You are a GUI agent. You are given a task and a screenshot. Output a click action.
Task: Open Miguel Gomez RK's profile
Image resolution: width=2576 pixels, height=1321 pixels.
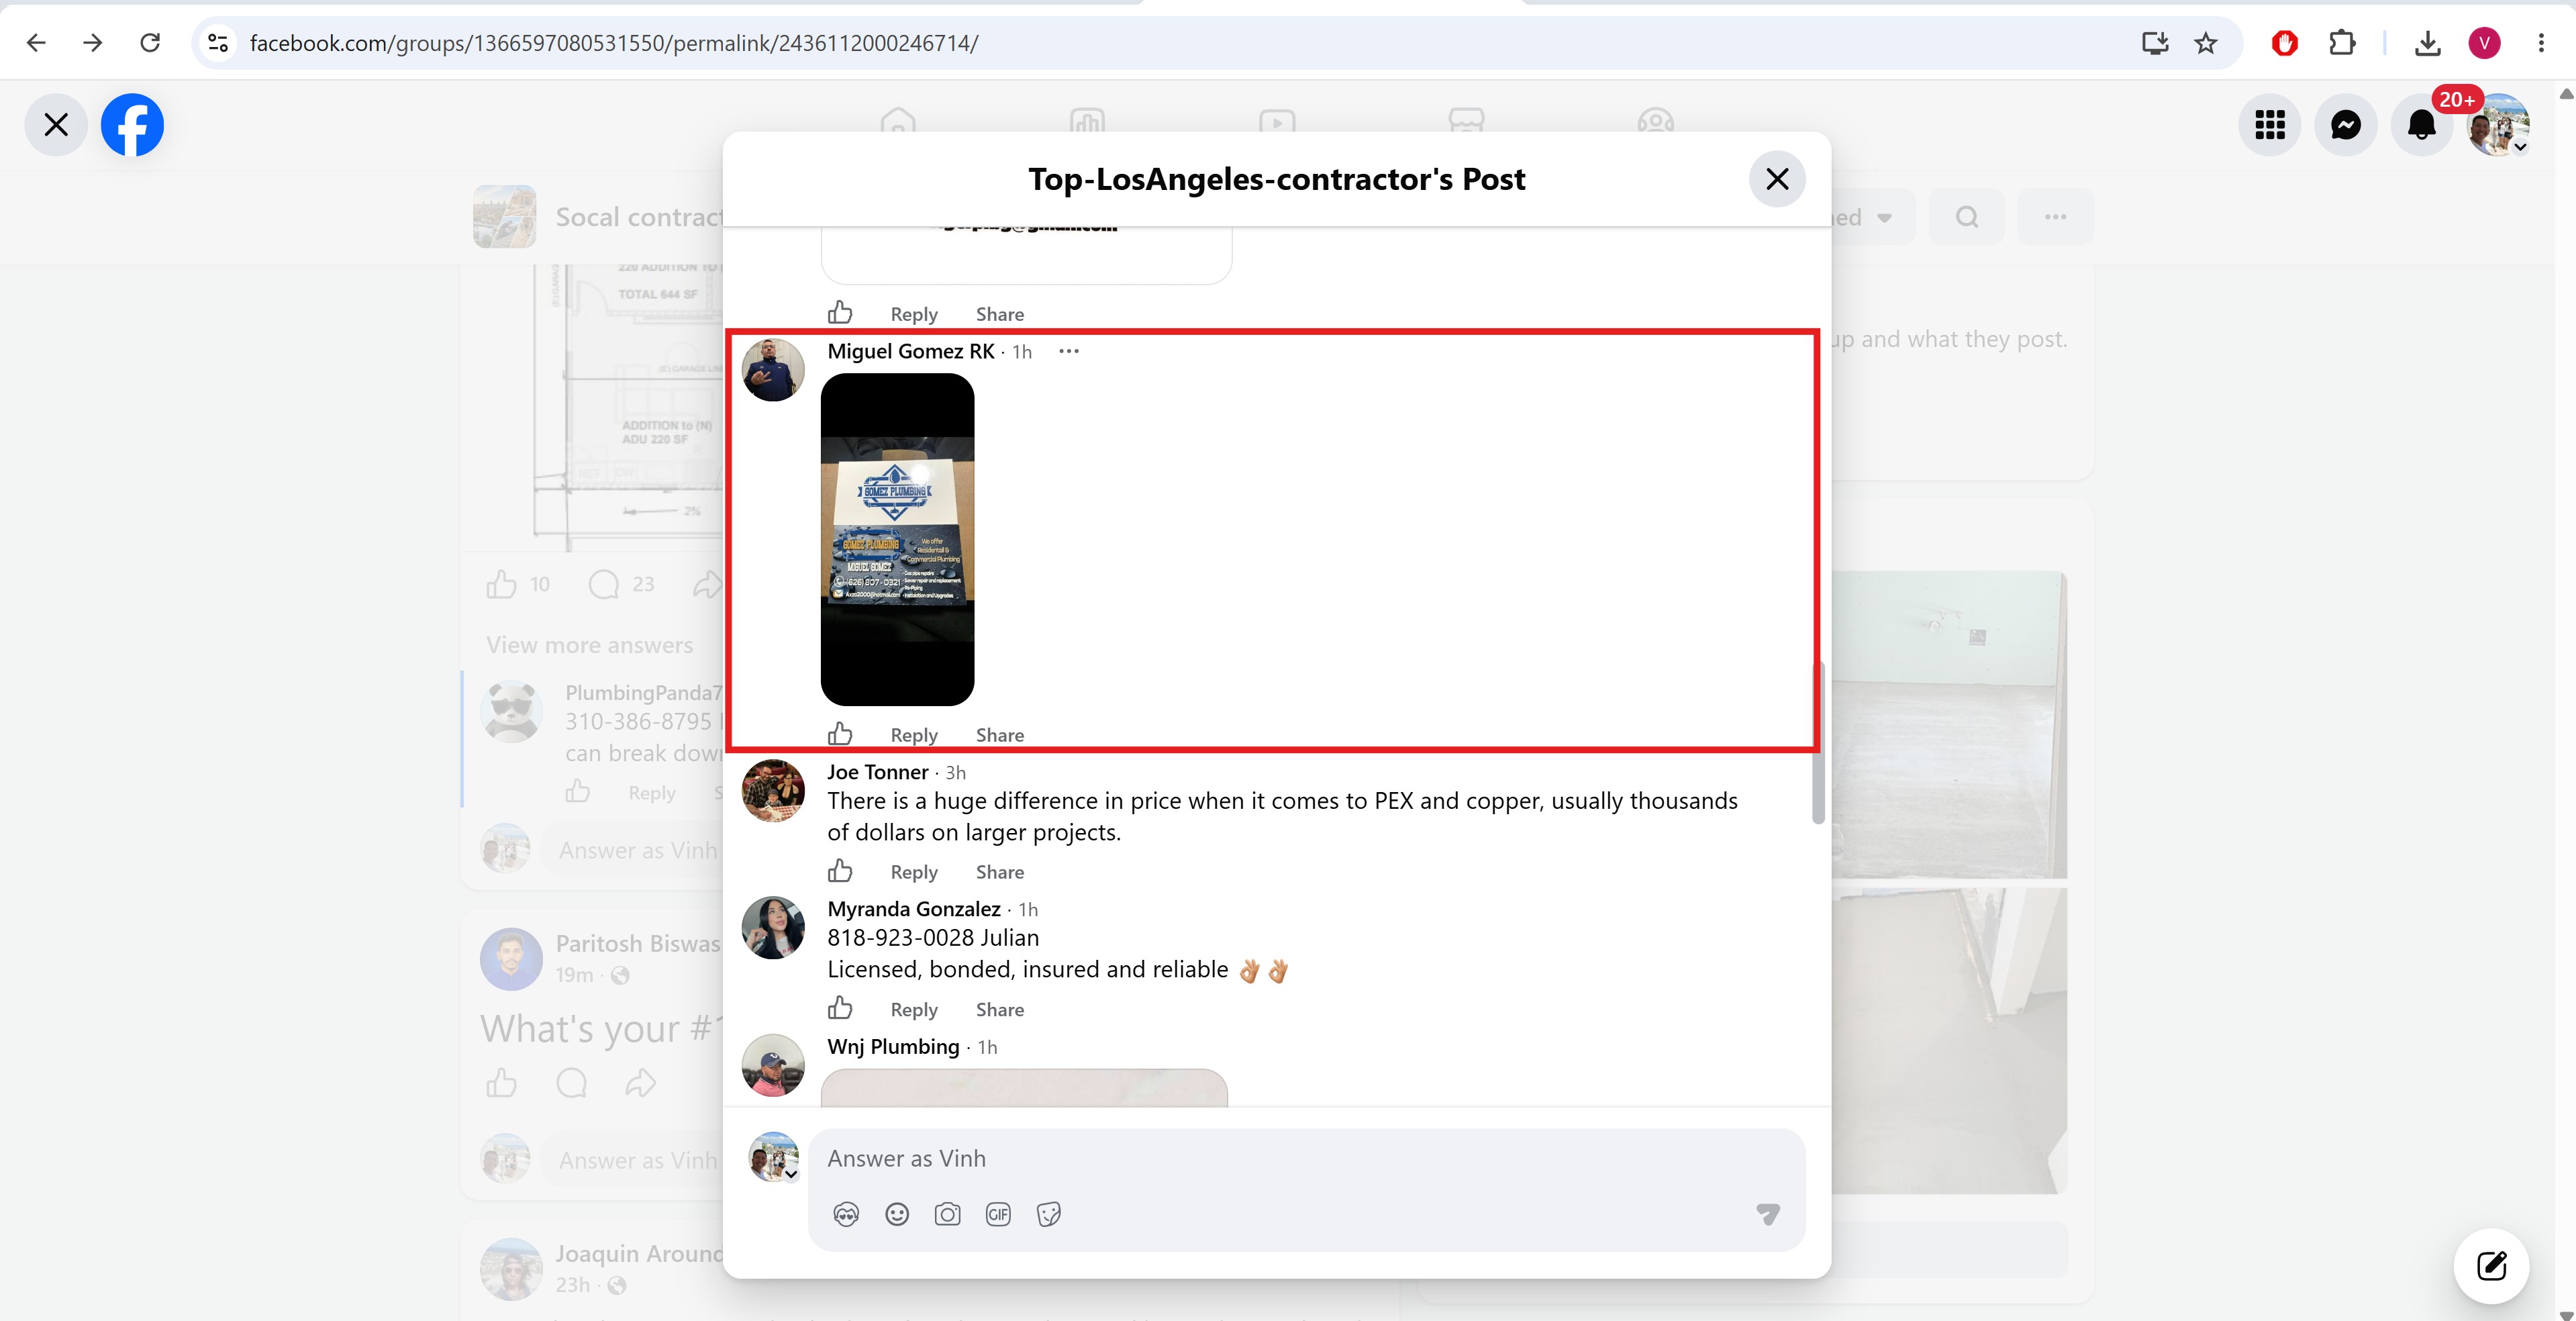tap(911, 351)
